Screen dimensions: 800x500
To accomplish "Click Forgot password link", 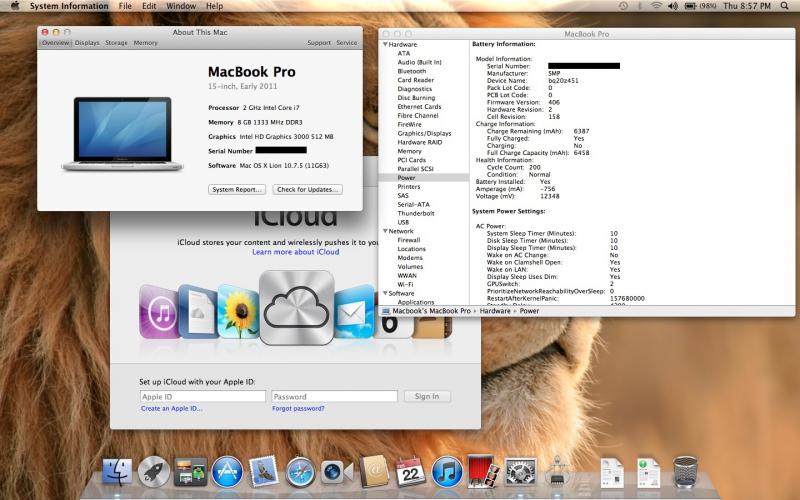I will 298,408.
